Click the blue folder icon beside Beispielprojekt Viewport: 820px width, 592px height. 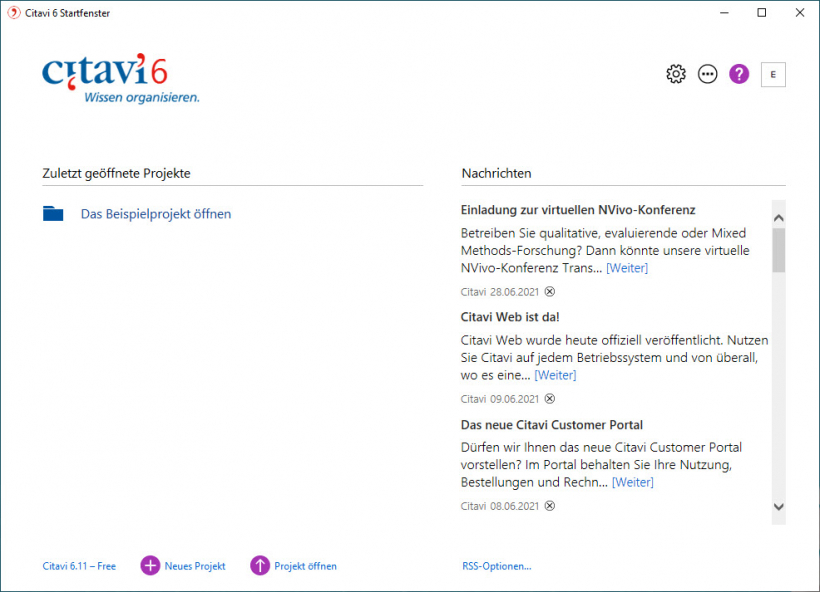[53, 213]
